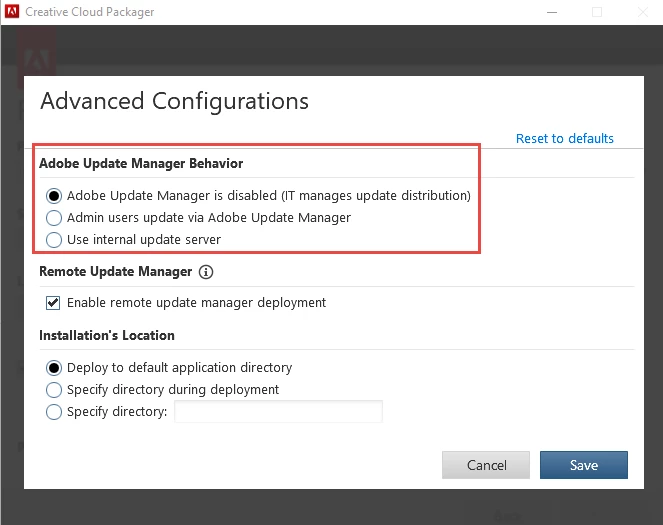Click the Remote Update Manager heading text
The image size is (663, 525).
(x=115, y=271)
